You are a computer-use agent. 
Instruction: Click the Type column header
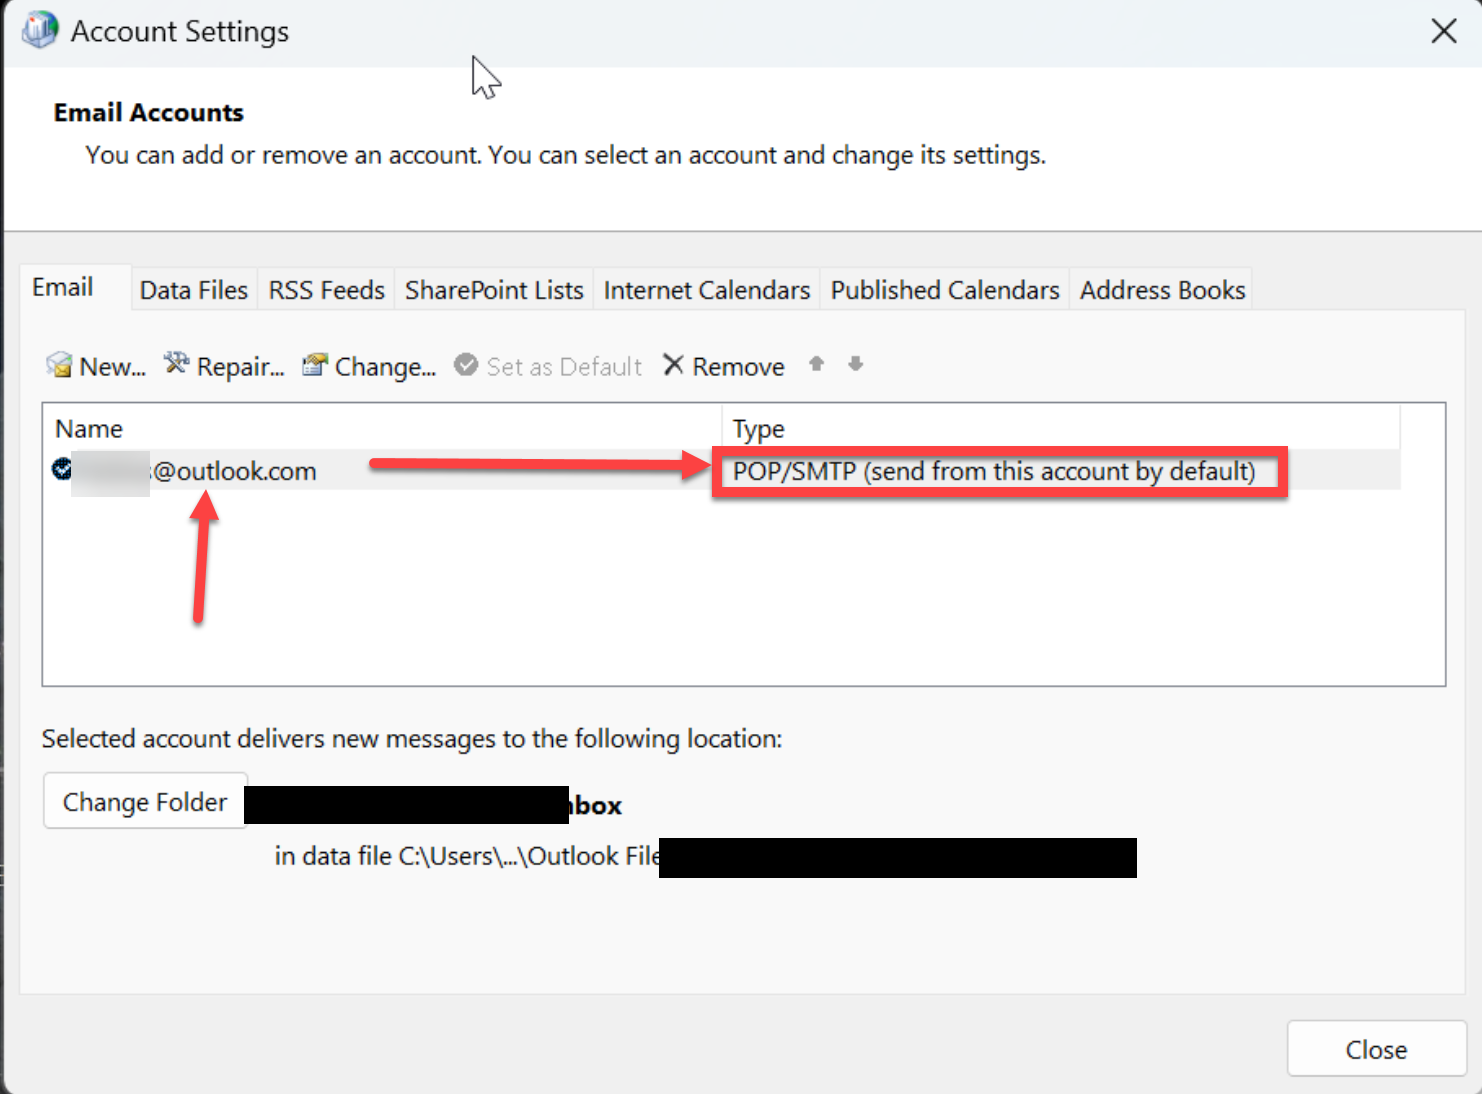(x=1061, y=428)
